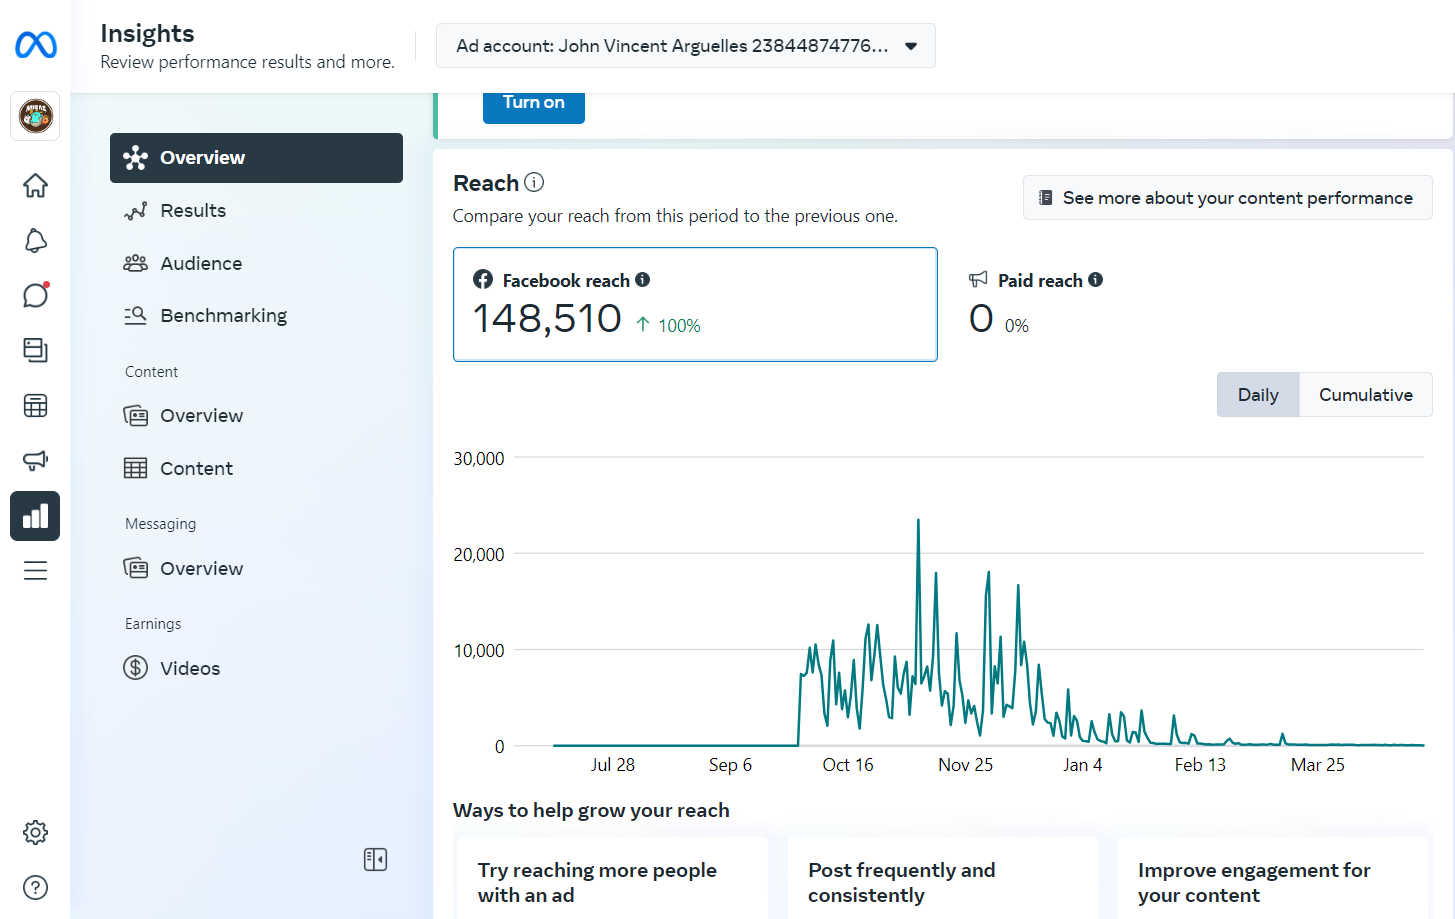Open Benchmarking in the Insights menu
The width and height of the screenshot is (1455, 919).
point(223,316)
